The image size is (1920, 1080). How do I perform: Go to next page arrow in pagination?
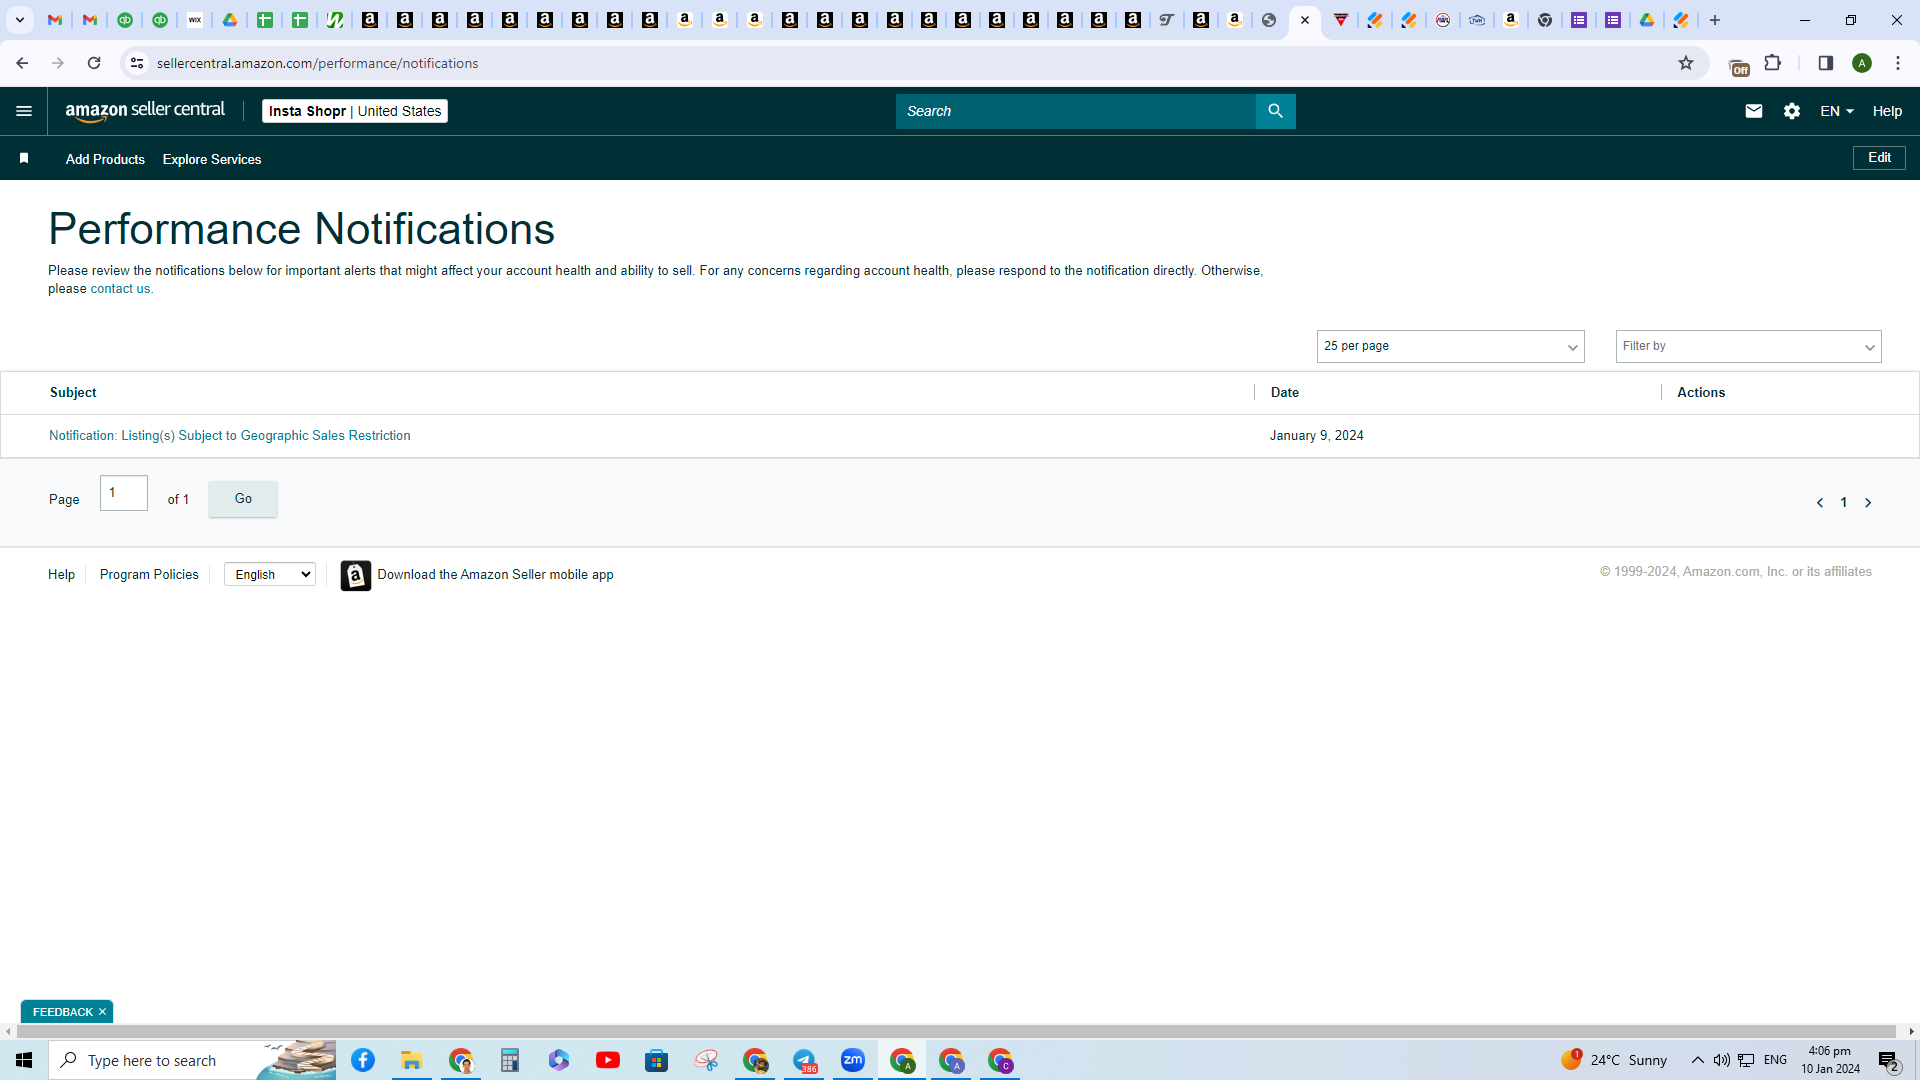(1867, 502)
